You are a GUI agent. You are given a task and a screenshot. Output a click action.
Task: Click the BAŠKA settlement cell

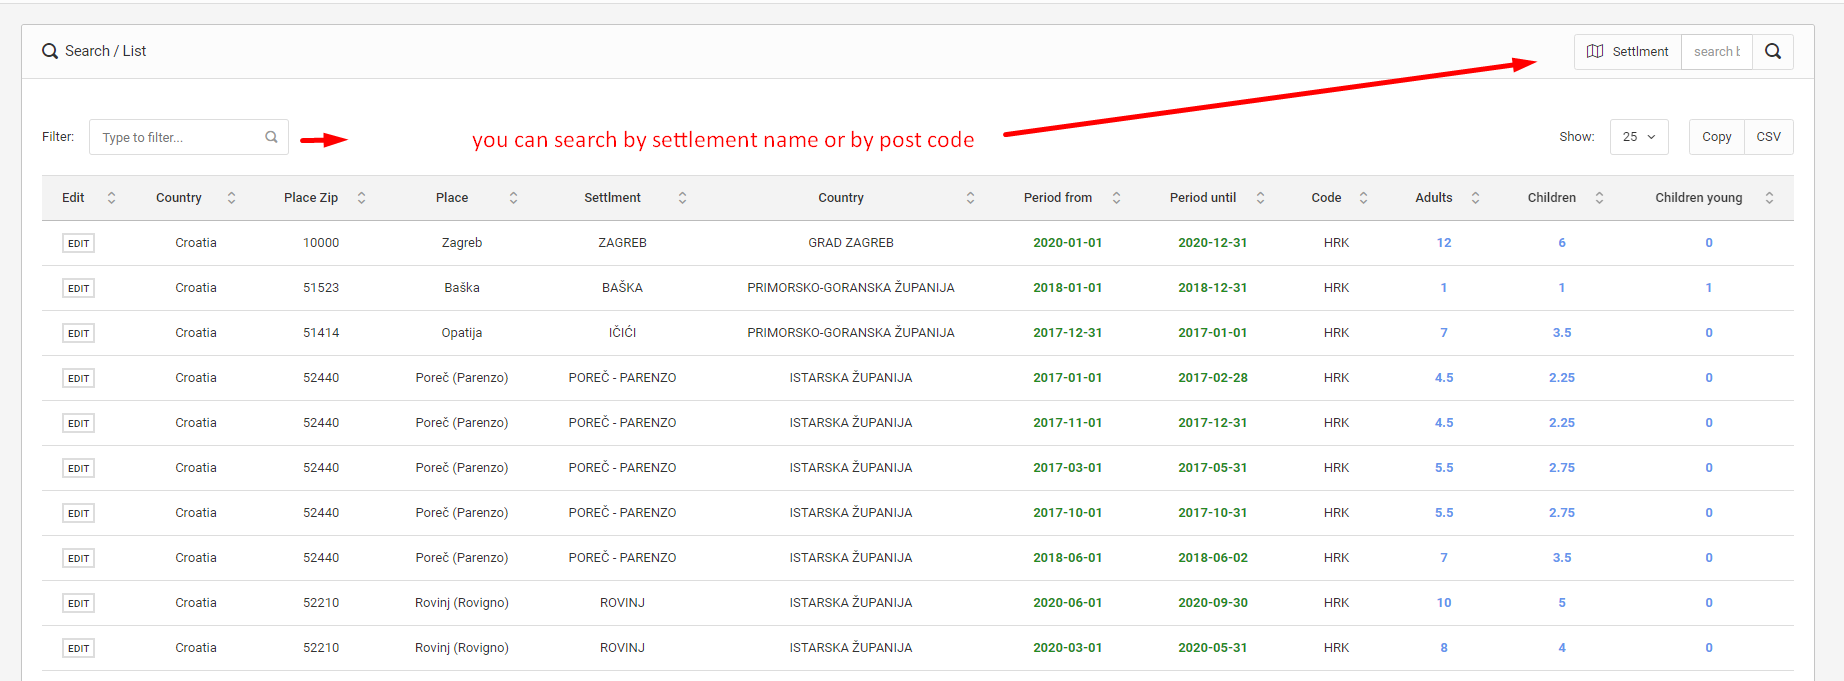tap(622, 288)
